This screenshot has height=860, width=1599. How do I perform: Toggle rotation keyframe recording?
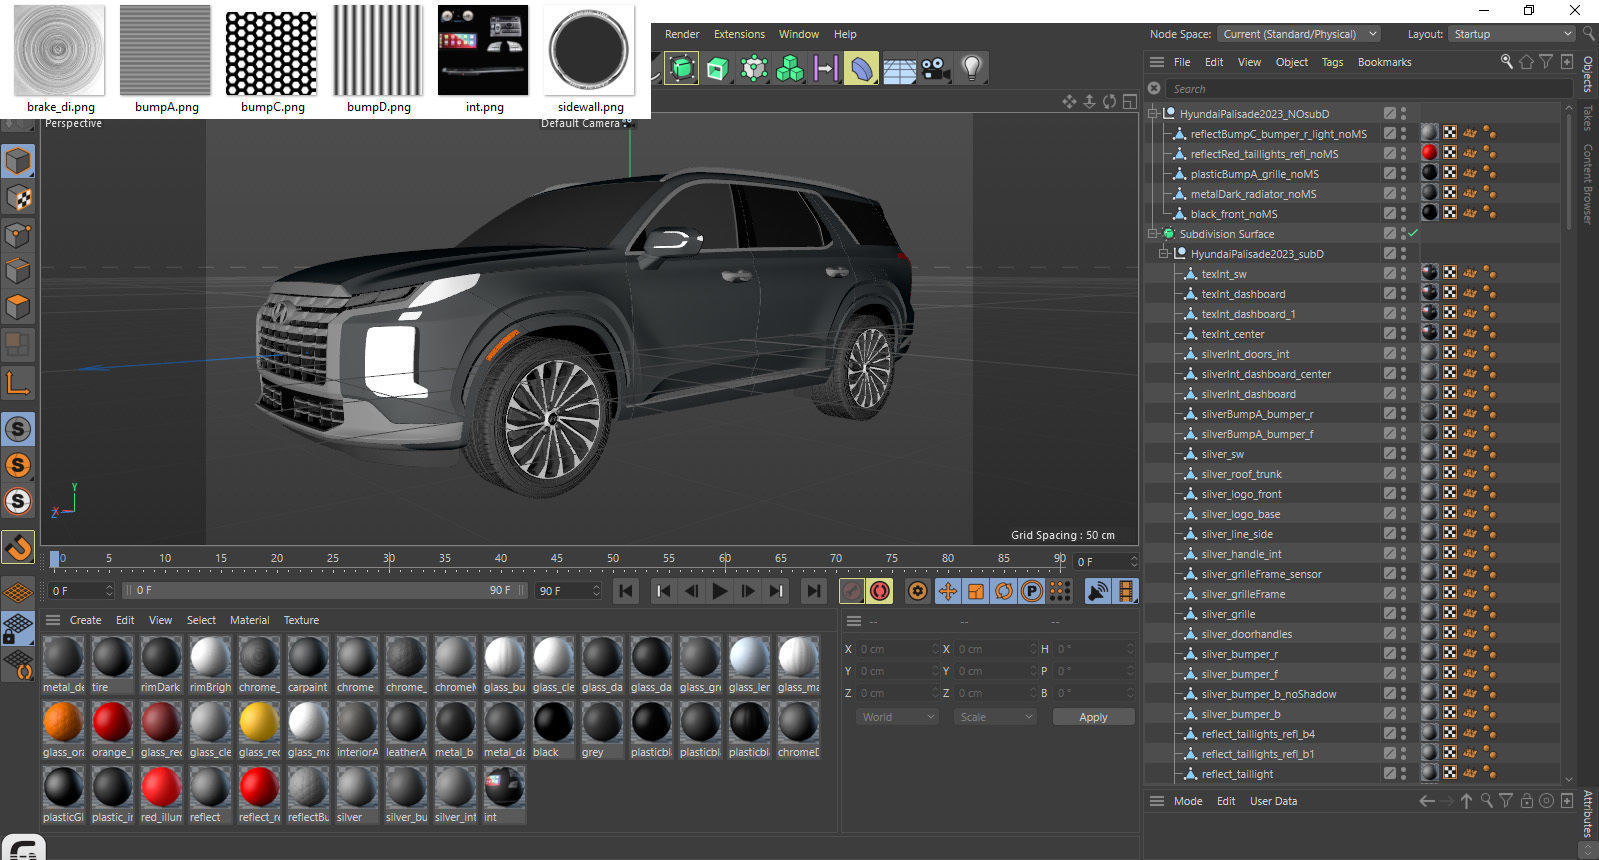pyautogui.click(x=1004, y=591)
